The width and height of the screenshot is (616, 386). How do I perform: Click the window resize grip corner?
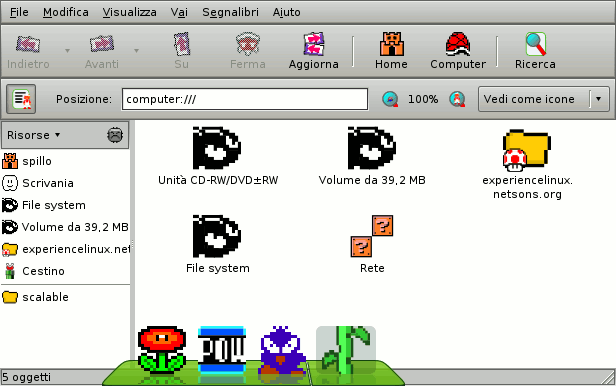pyautogui.click(x=608, y=378)
